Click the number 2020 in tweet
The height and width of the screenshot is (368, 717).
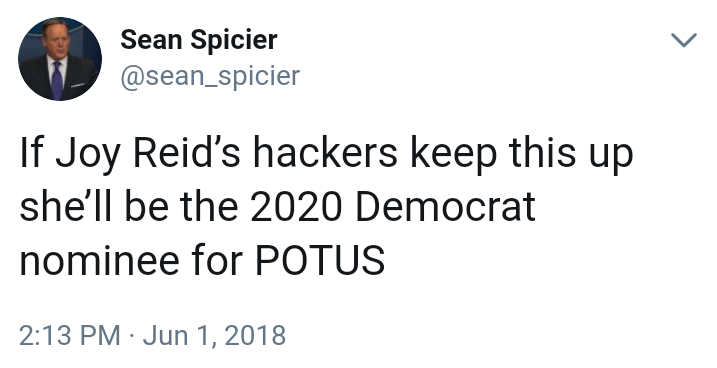tap(296, 207)
